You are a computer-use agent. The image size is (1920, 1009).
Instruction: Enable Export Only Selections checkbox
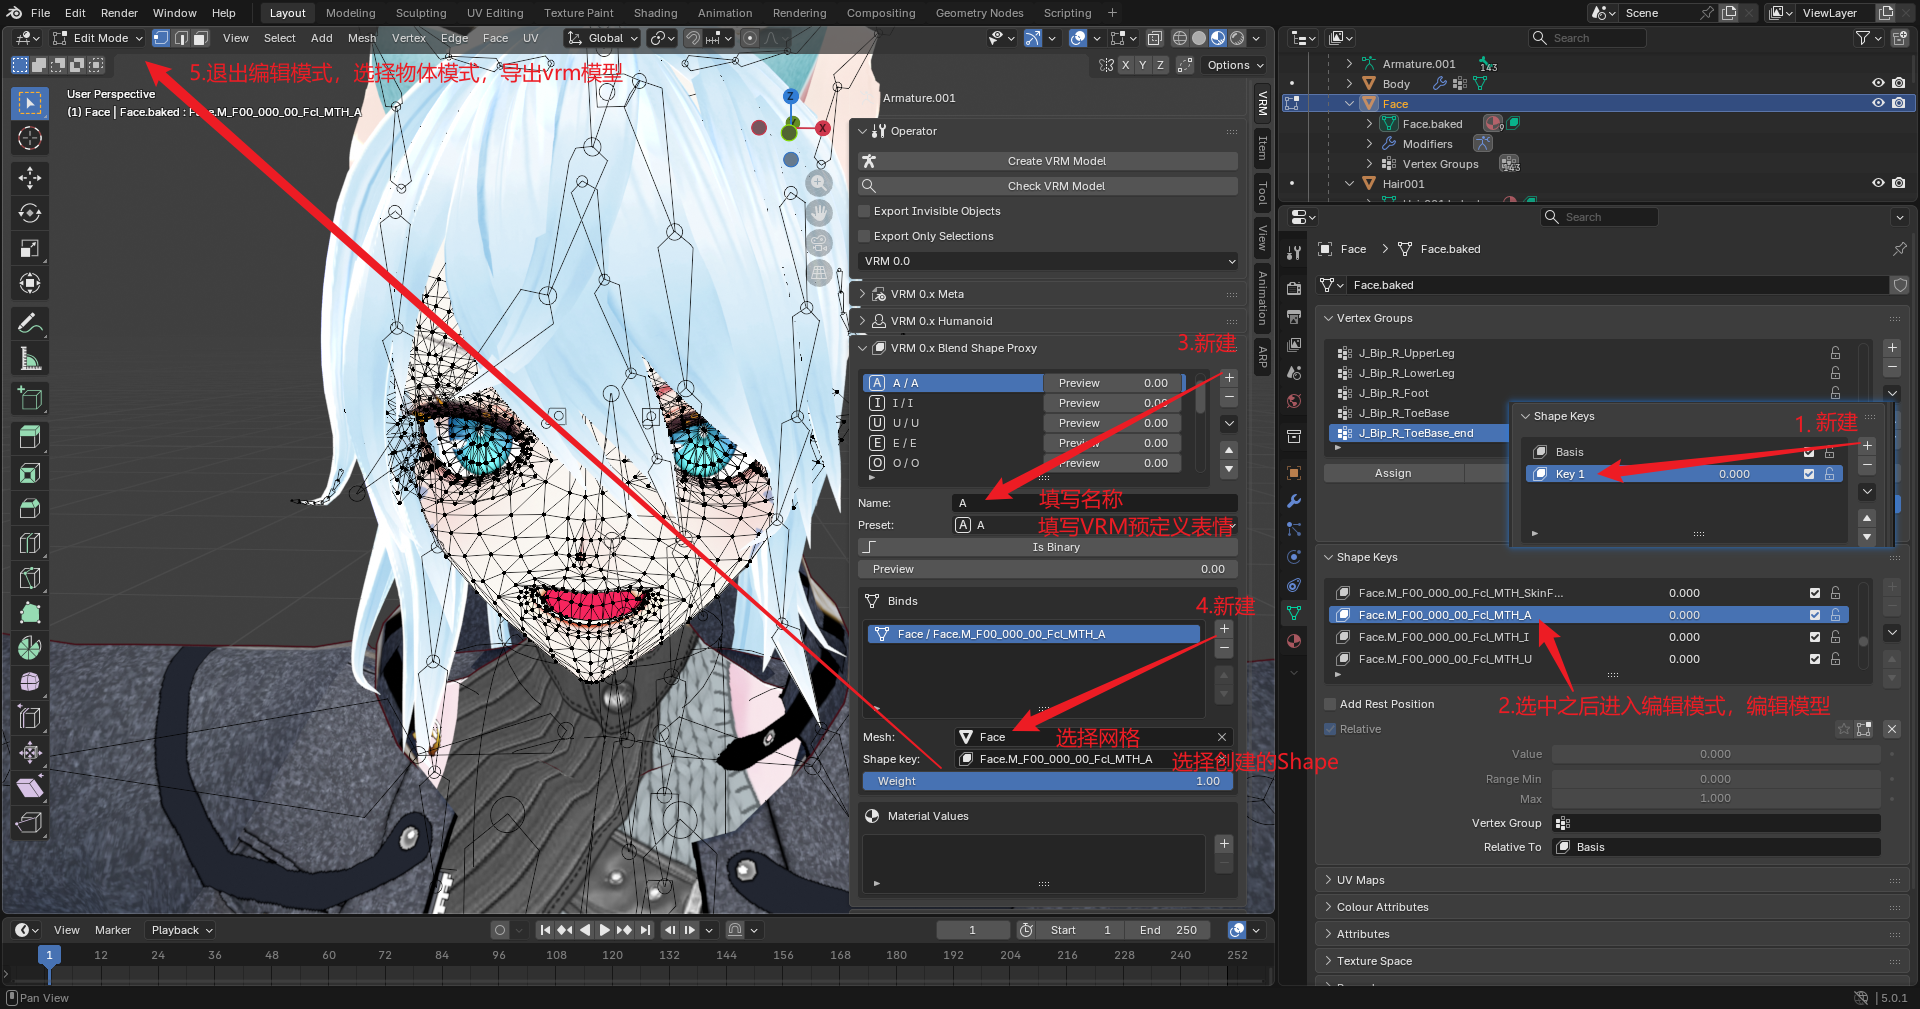click(866, 236)
